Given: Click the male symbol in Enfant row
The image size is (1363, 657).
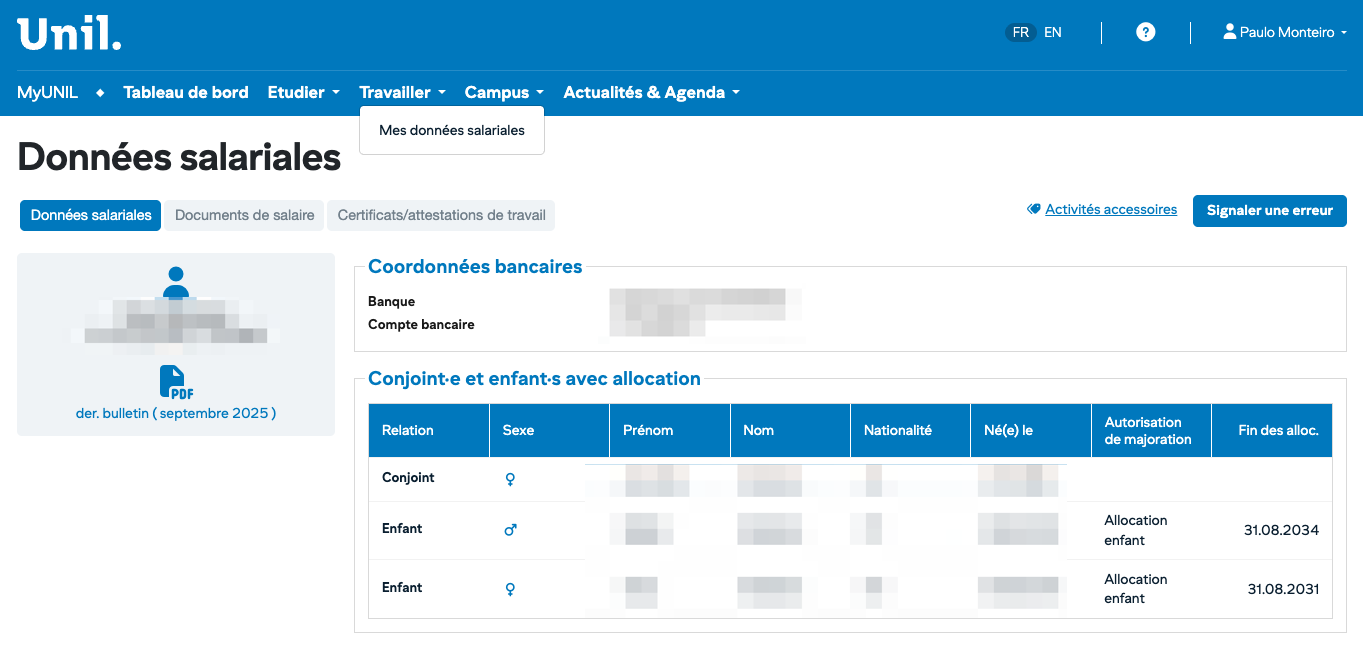Looking at the screenshot, I should [510, 530].
